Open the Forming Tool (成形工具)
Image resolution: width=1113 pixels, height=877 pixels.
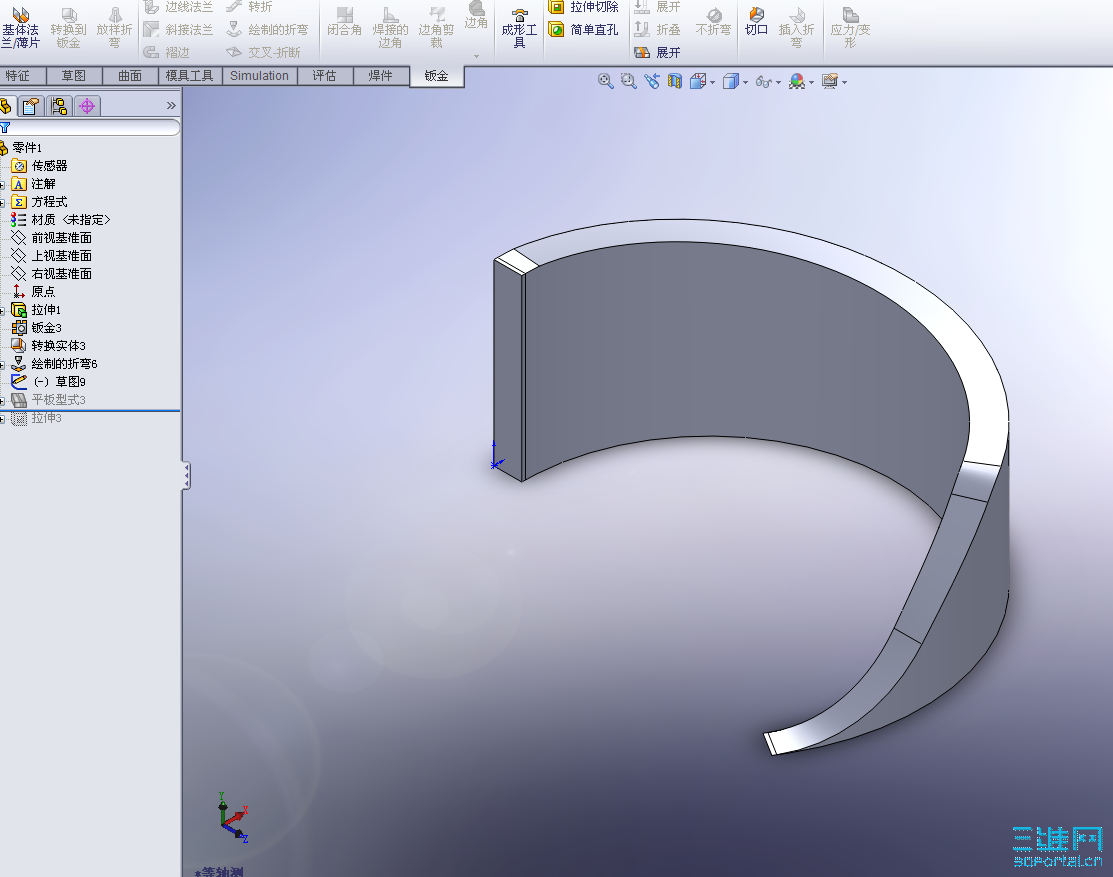519,27
